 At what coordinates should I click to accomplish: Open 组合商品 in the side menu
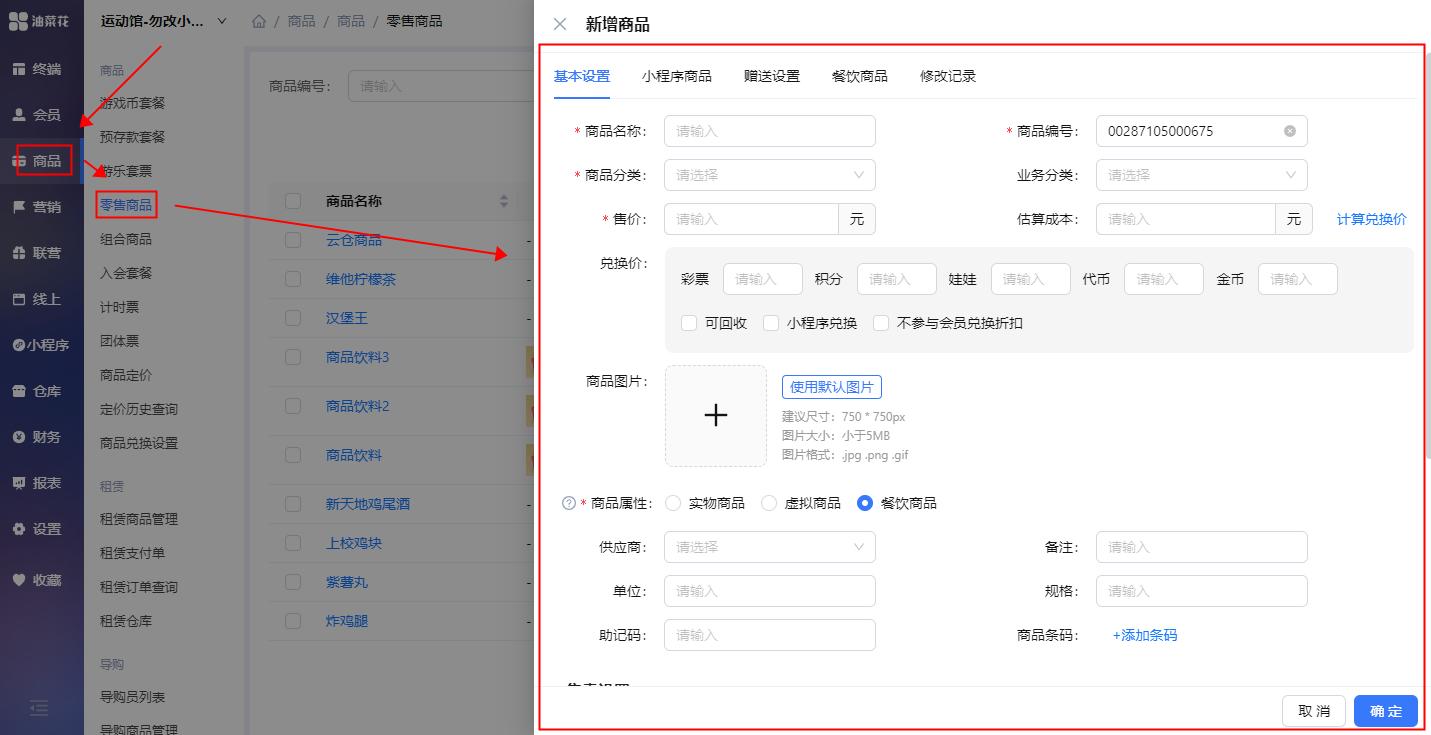[x=126, y=239]
